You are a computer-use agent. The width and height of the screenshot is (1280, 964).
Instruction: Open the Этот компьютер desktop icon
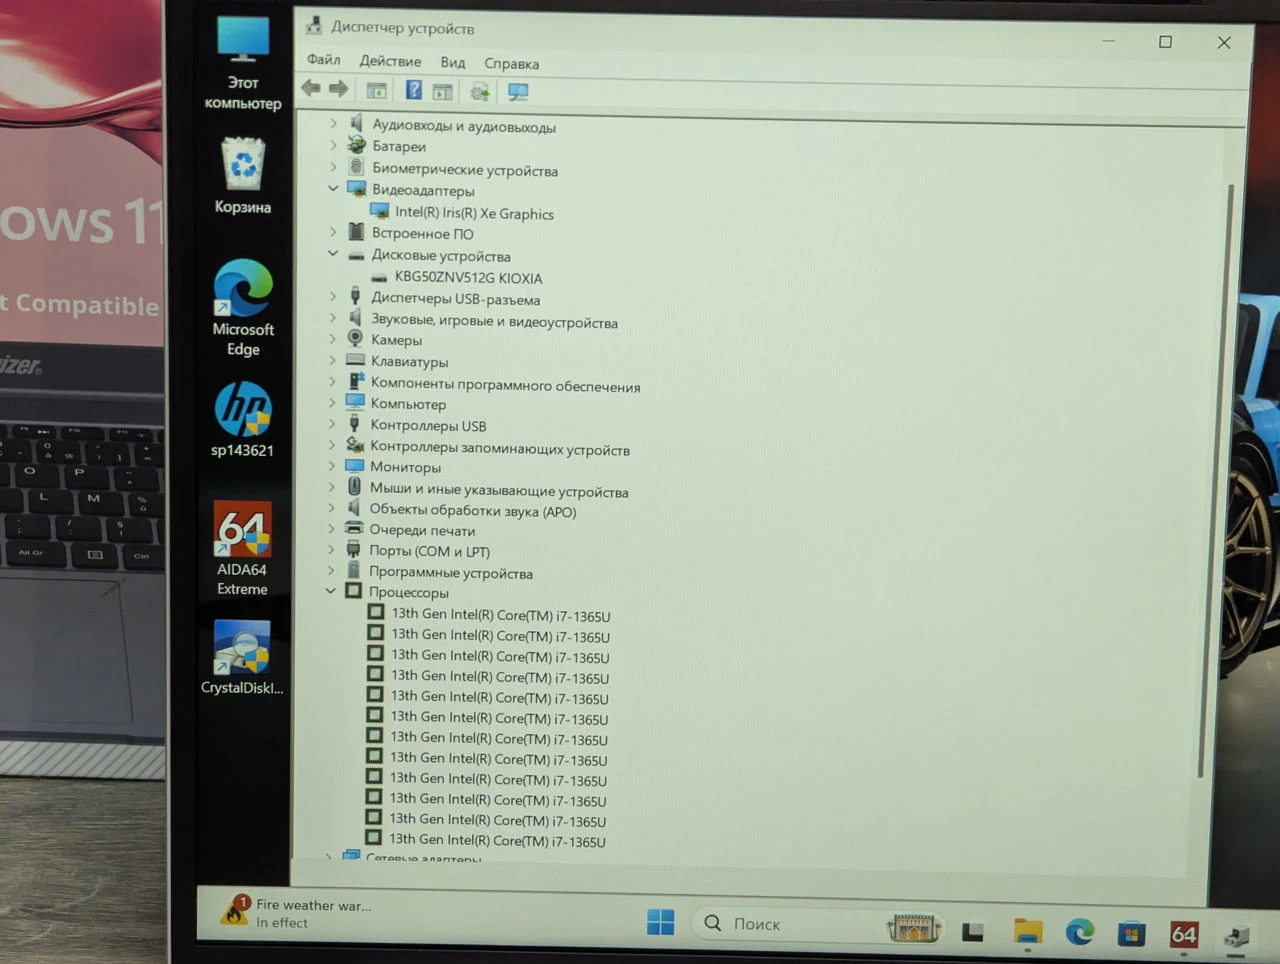243,62
